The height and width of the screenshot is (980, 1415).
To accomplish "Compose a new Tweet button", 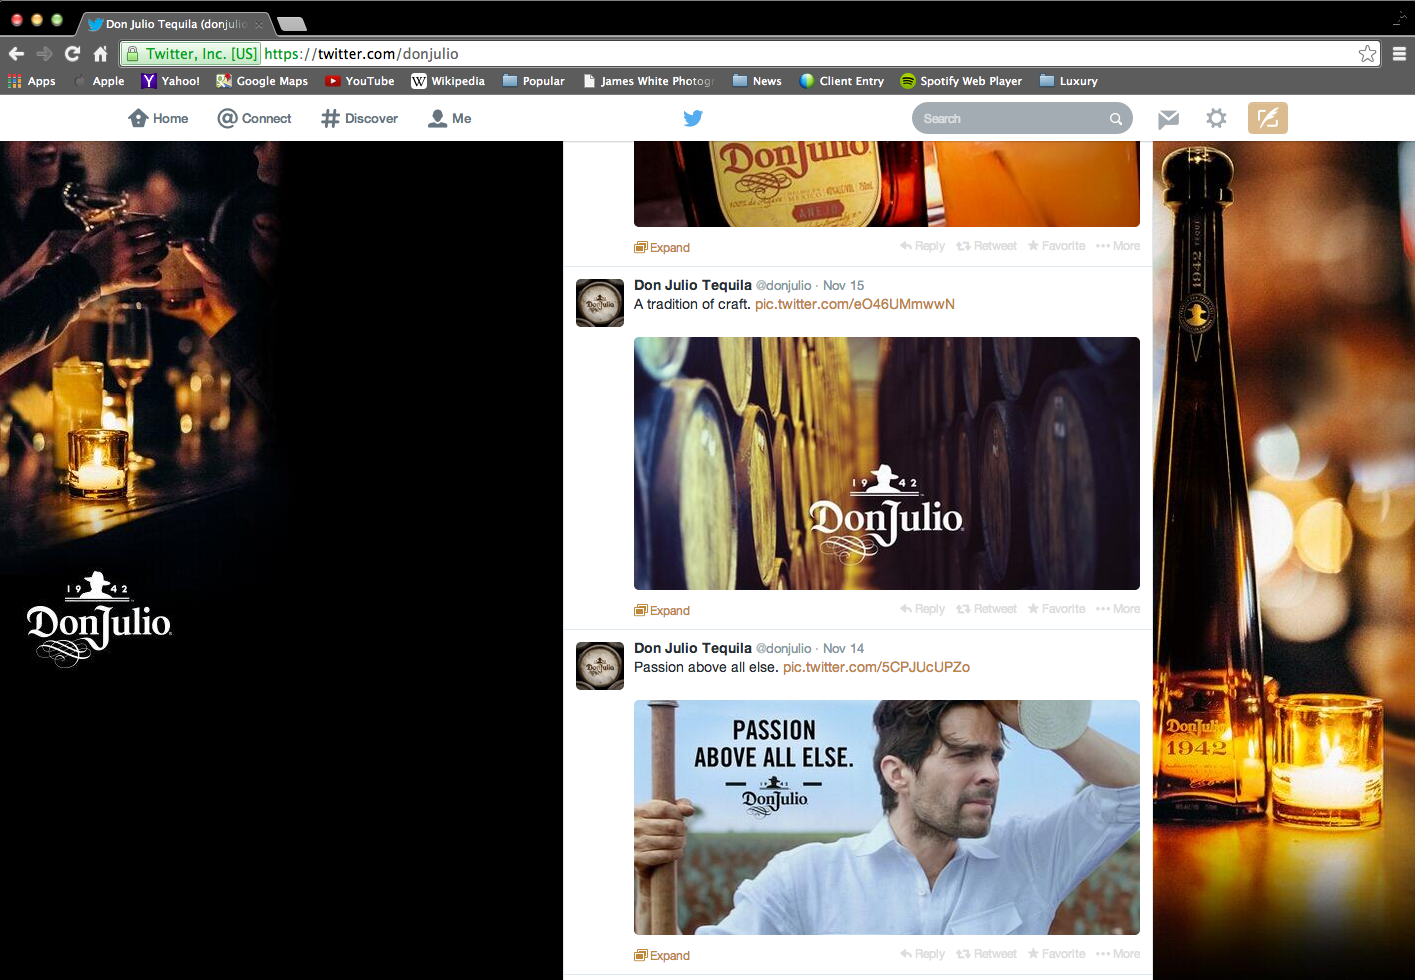I will click(1268, 118).
